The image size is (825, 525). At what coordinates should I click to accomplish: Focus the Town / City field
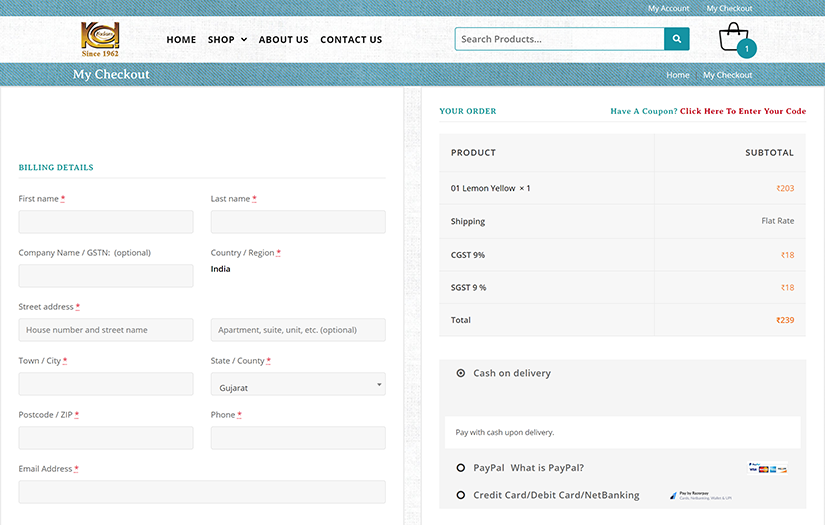pyautogui.click(x=106, y=384)
